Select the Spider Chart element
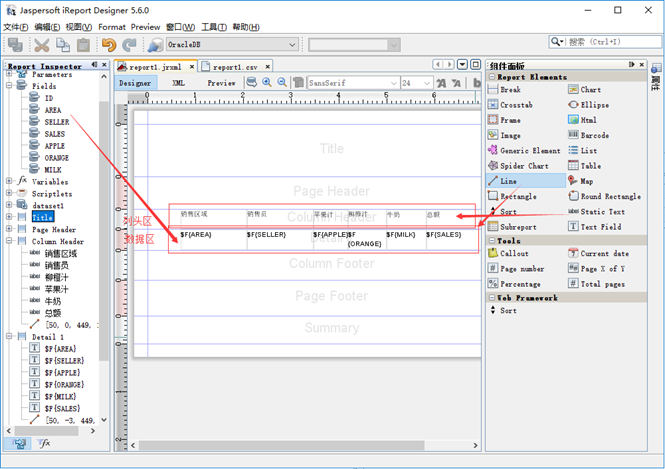 [524, 166]
